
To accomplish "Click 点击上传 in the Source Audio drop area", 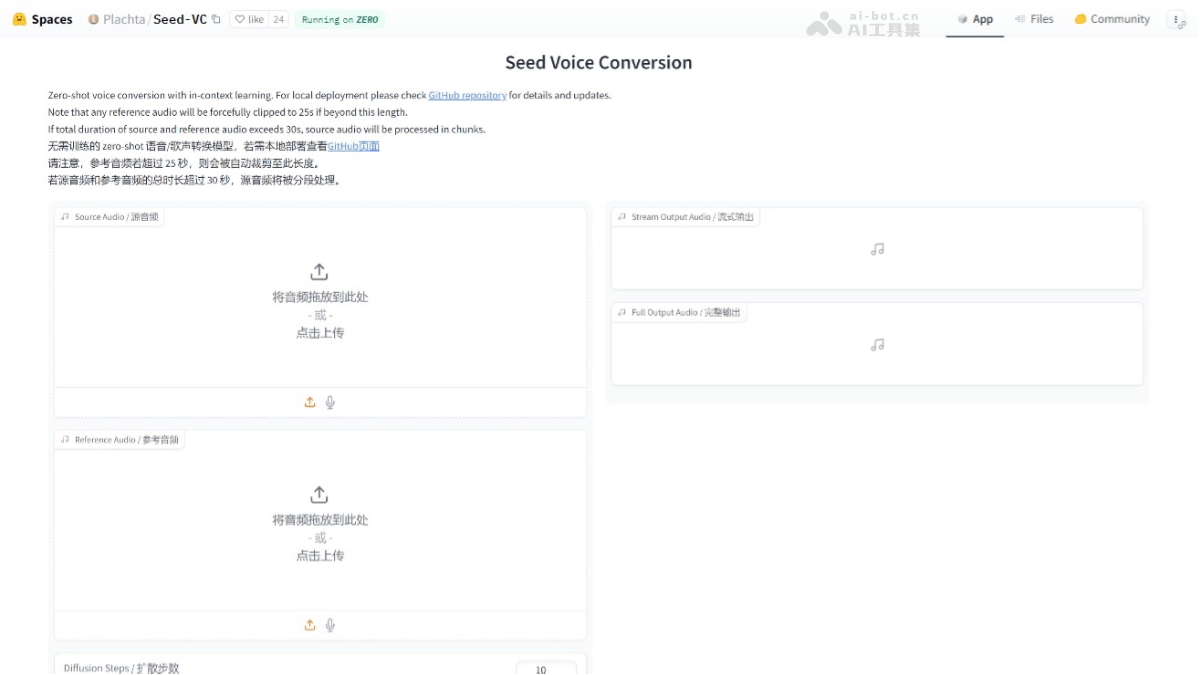I will pos(318,331).
